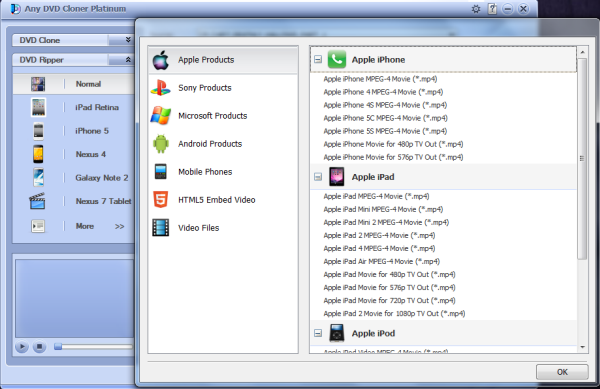Collapse the Apple iPod group
This screenshot has height=389, width=600.
click(x=318, y=333)
